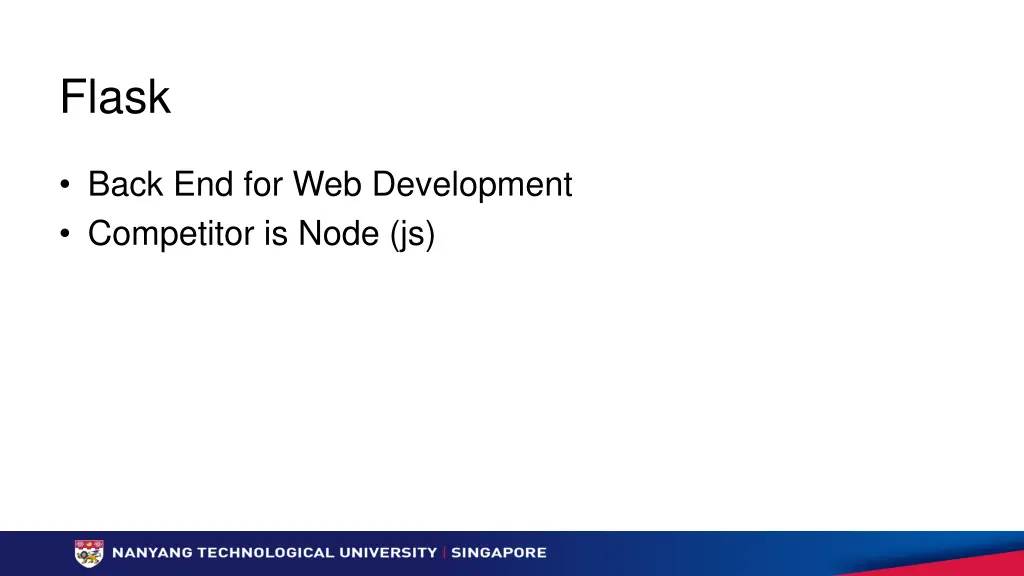Select the slide title "Flask"
This screenshot has height=576, width=1024.
pyautogui.click(x=116, y=97)
